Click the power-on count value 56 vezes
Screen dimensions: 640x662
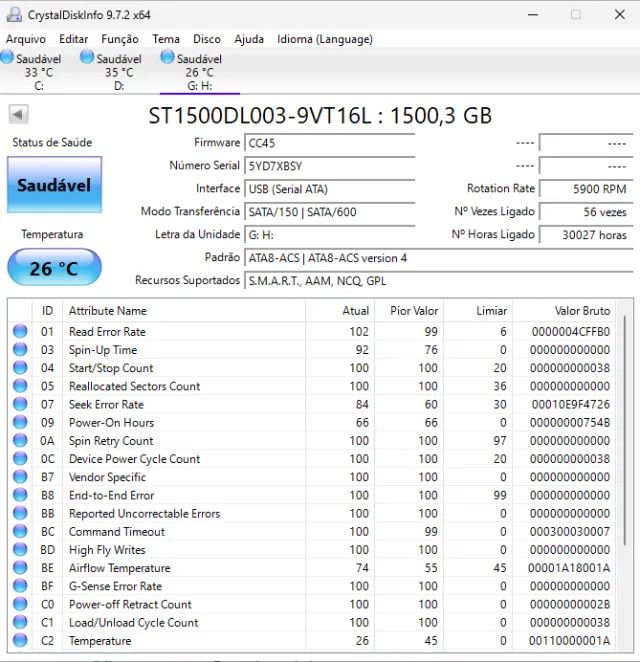586,212
